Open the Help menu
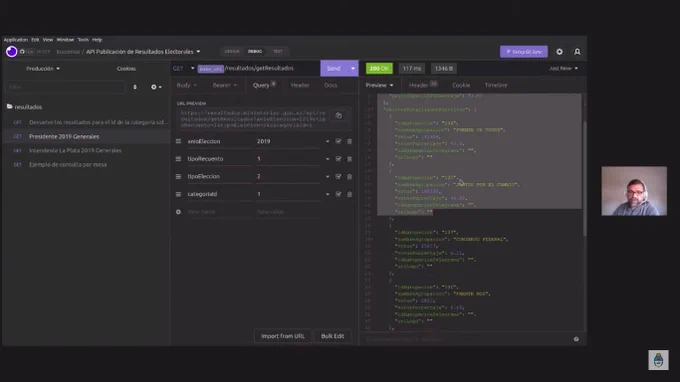 (97, 39)
